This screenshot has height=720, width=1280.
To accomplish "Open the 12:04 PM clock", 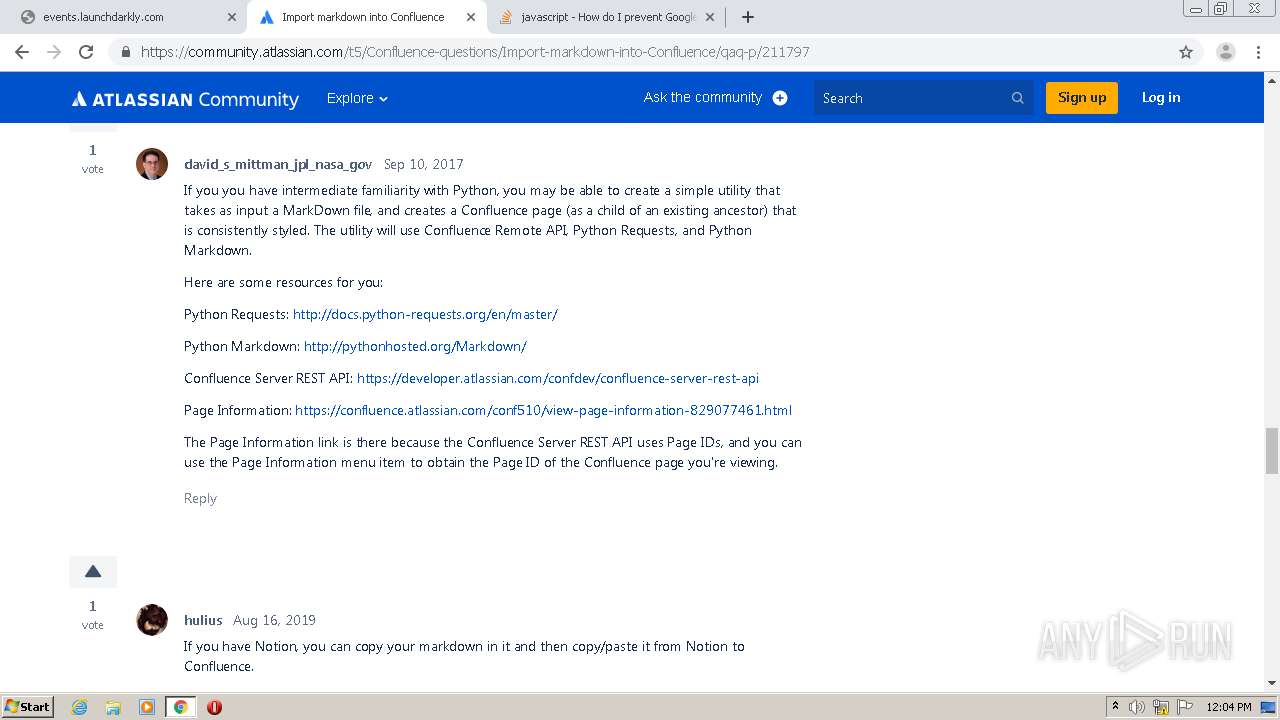I will [x=1229, y=707].
